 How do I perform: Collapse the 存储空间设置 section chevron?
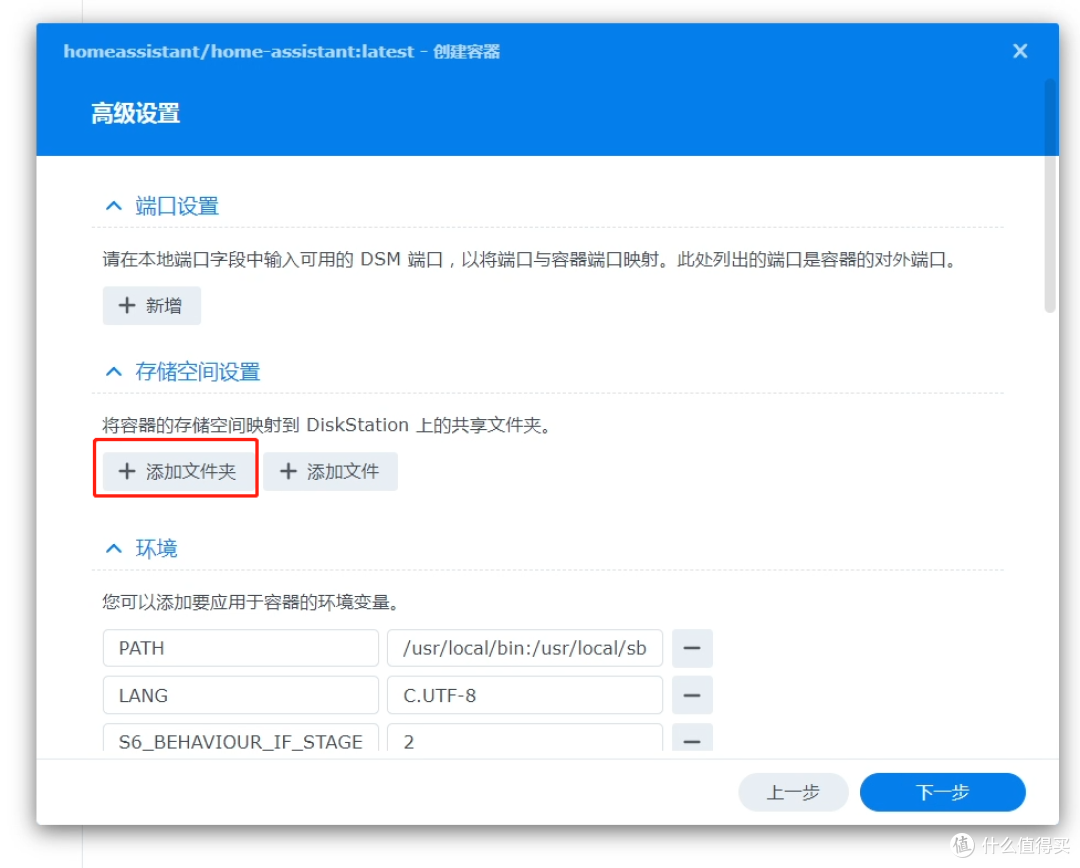point(113,372)
